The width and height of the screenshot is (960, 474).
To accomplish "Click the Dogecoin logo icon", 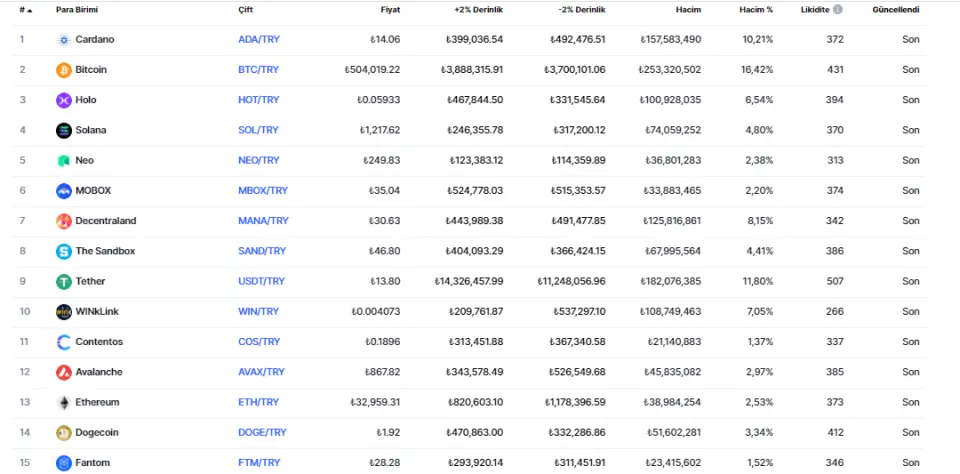I will pyautogui.click(x=64, y=433).
